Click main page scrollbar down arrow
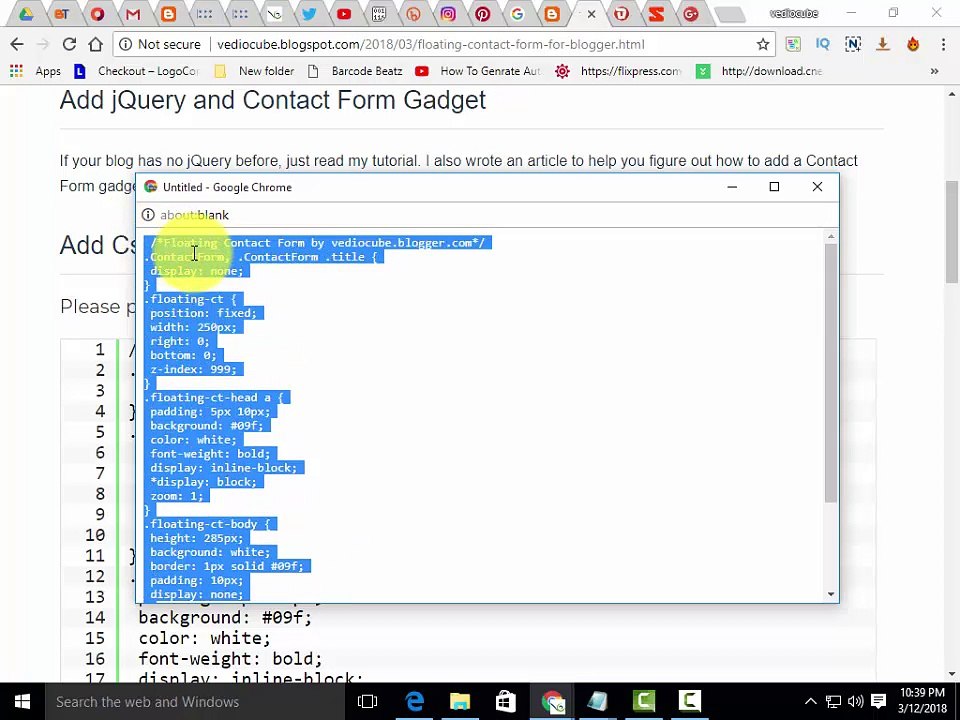The width and height of the screenshot is (960, 720). click(x=952, y=674)
